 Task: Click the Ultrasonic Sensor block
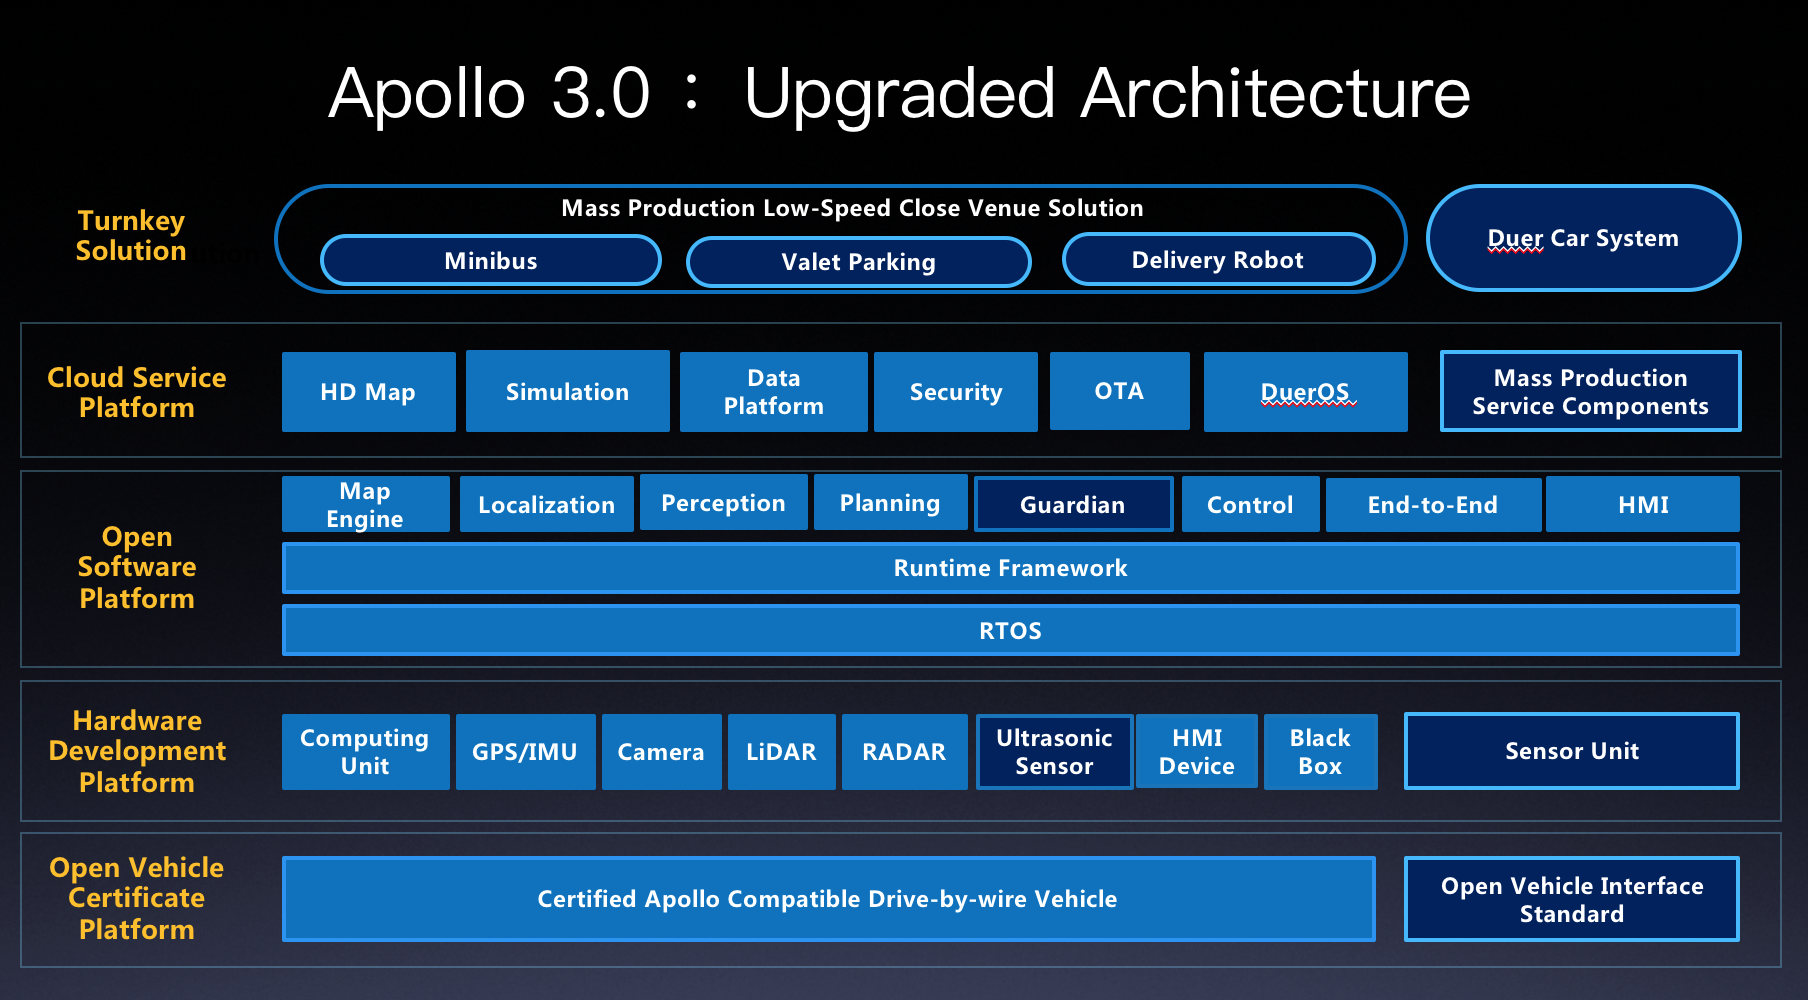(x=1054, y=752)
